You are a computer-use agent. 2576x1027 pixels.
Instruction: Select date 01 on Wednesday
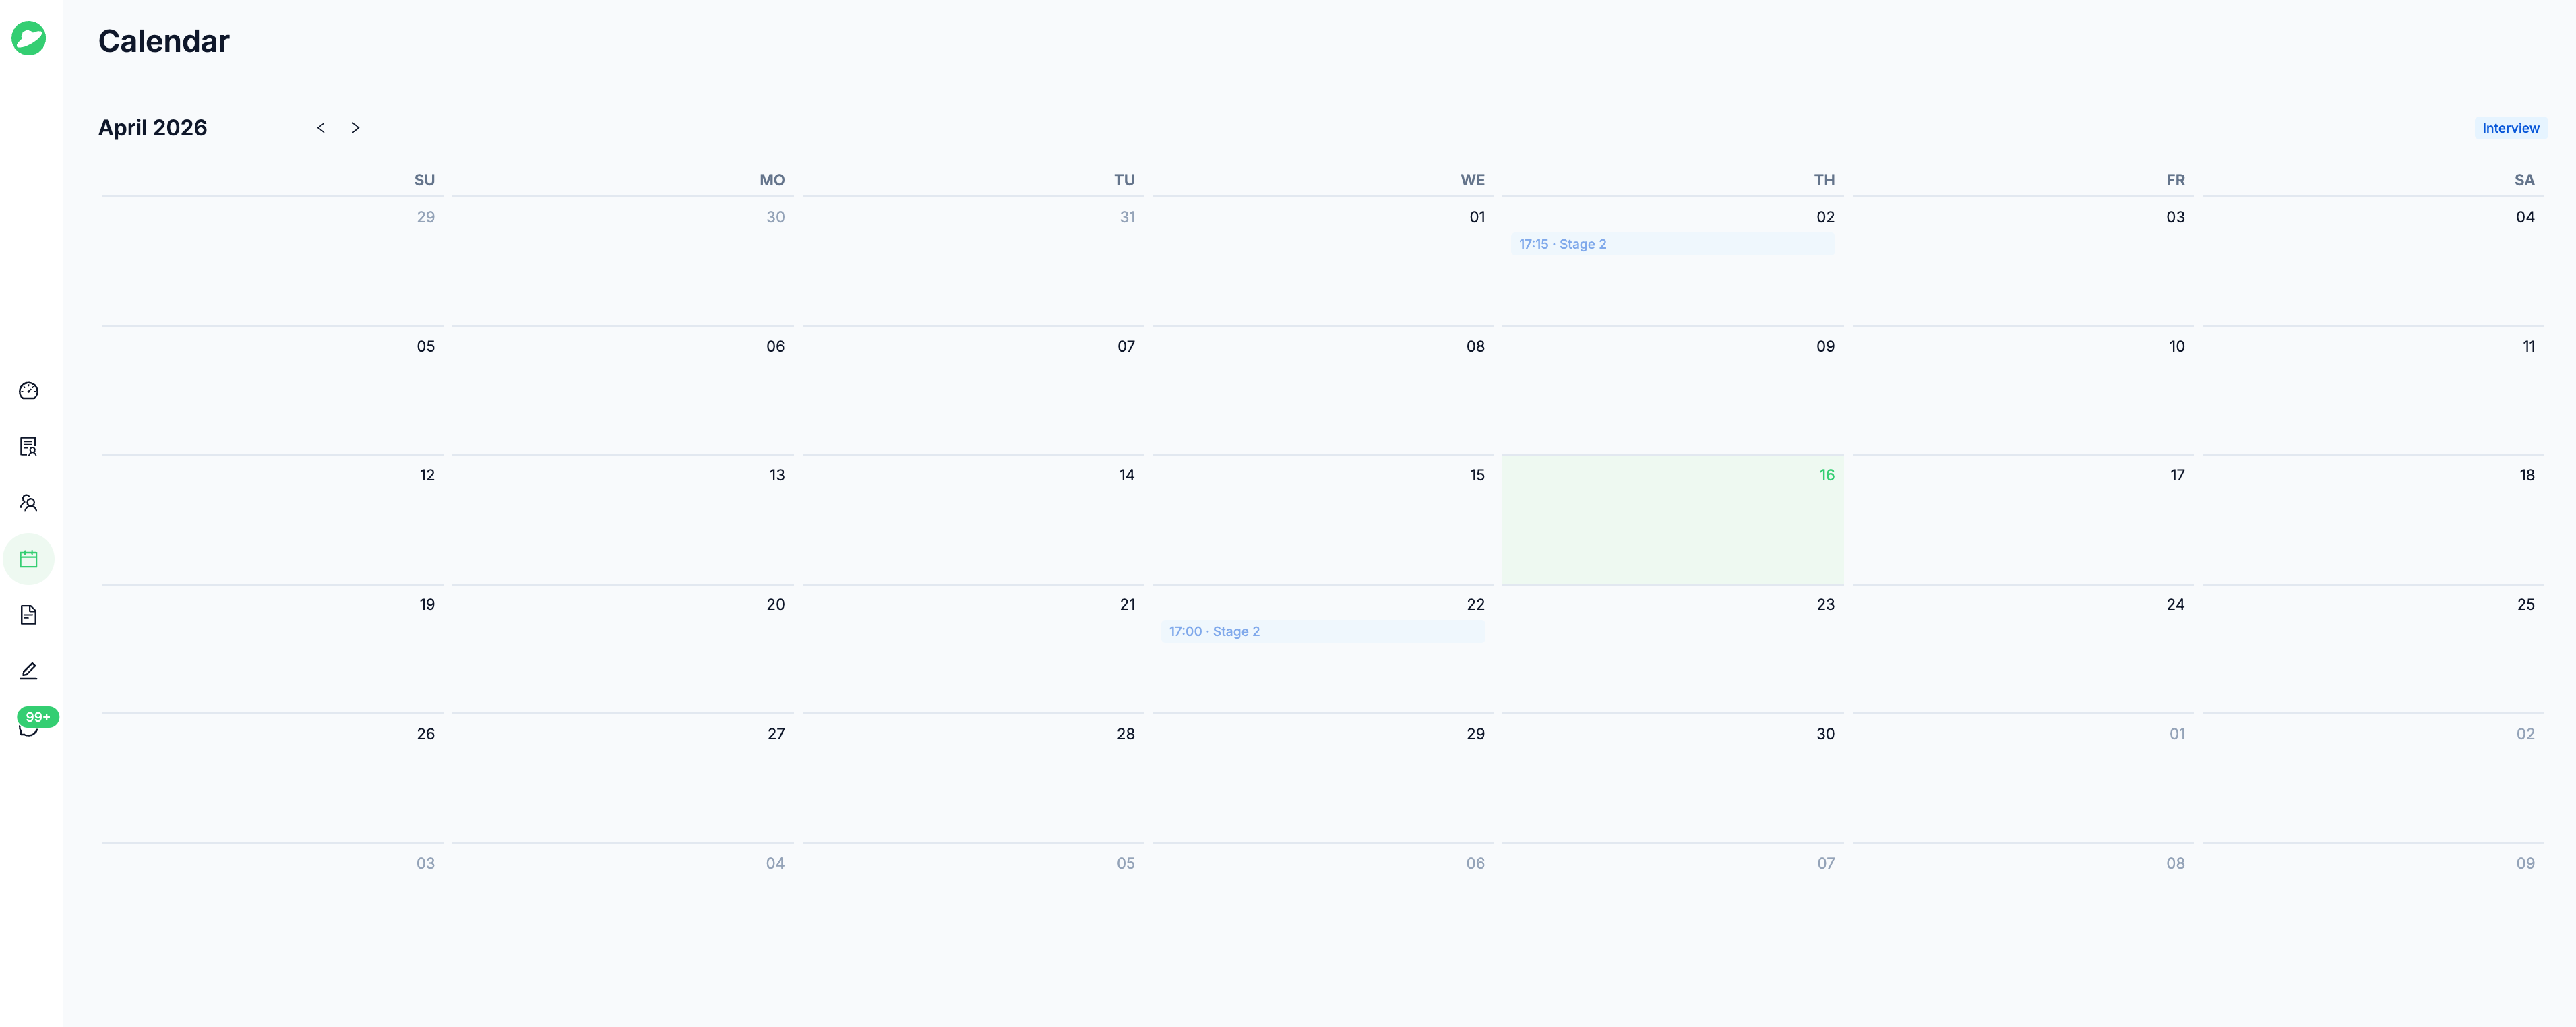coord(1476,217)
